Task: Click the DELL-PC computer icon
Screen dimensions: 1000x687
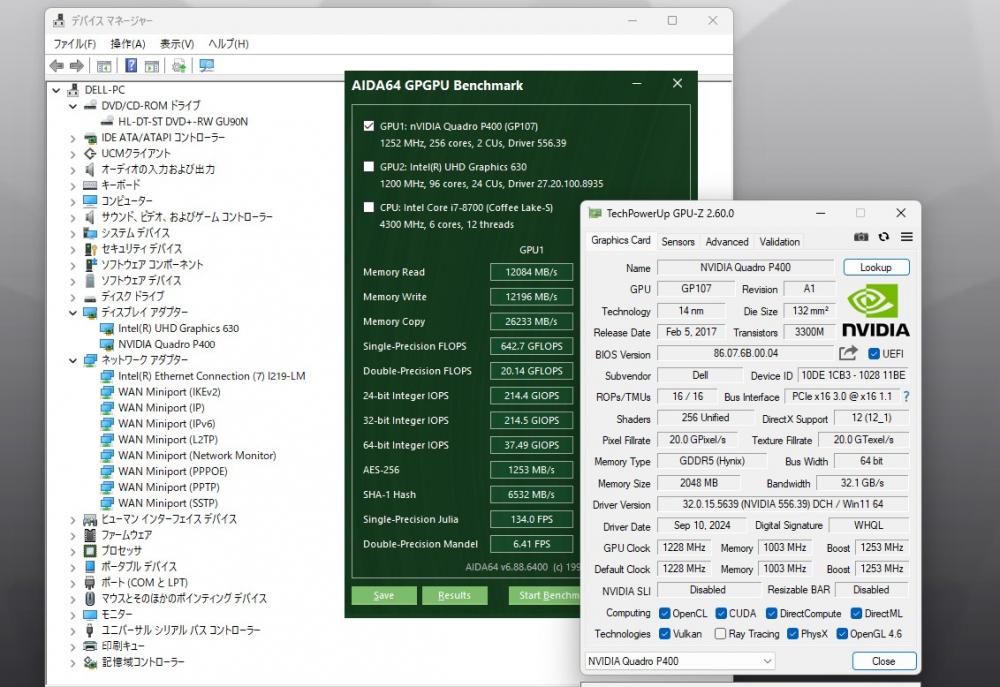Action: (73, 90)
